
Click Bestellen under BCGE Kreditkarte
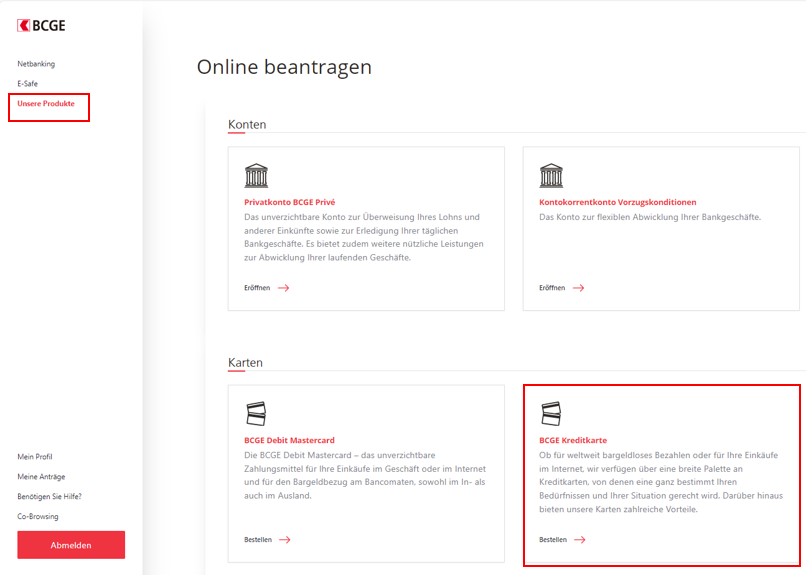click(x=553, y=540)
